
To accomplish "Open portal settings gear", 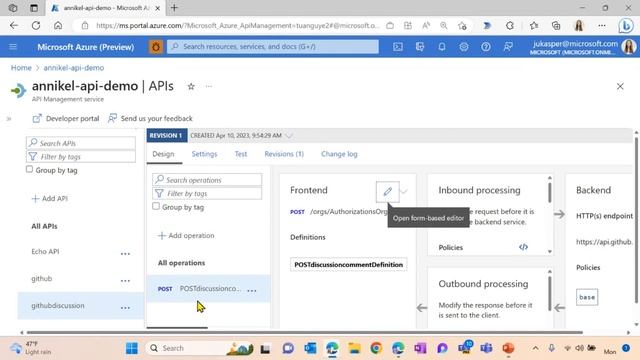I will pyautogui.click(x=464, y=47).
